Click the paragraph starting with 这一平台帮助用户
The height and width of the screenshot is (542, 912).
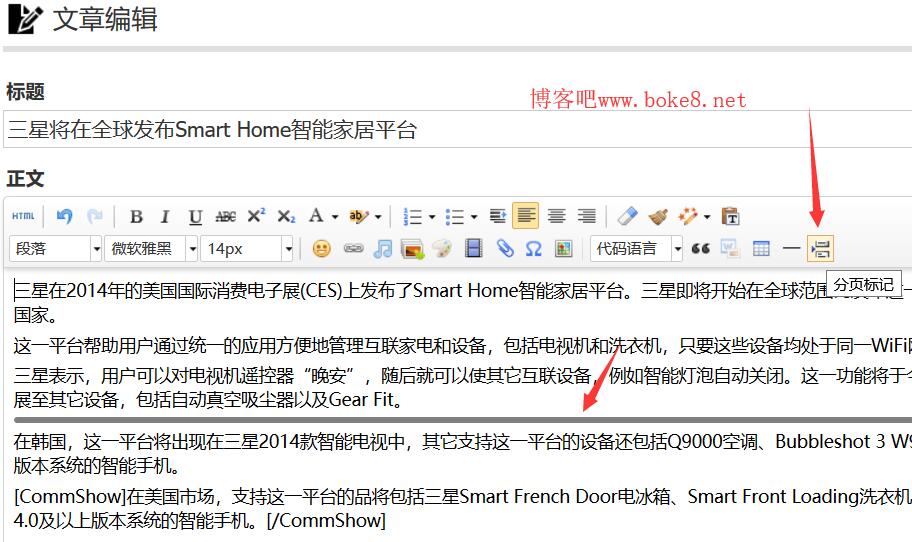(x=463, y=346)
